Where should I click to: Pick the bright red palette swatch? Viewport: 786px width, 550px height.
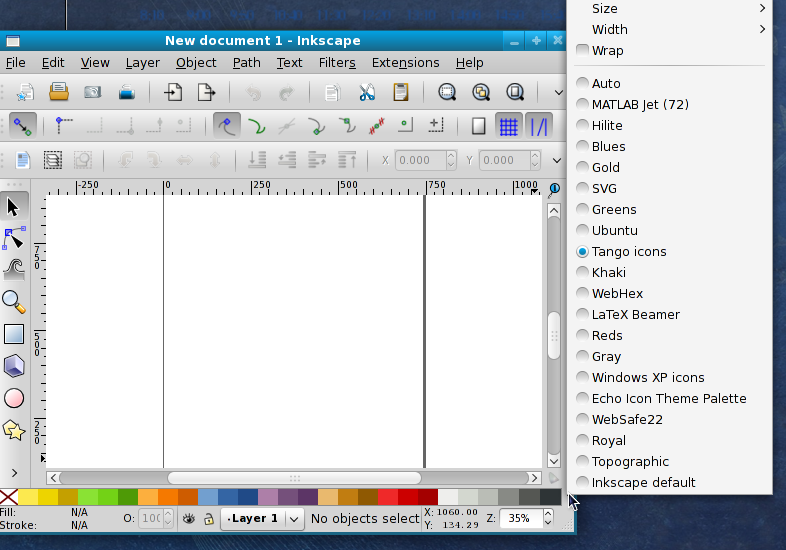(388, 497)
